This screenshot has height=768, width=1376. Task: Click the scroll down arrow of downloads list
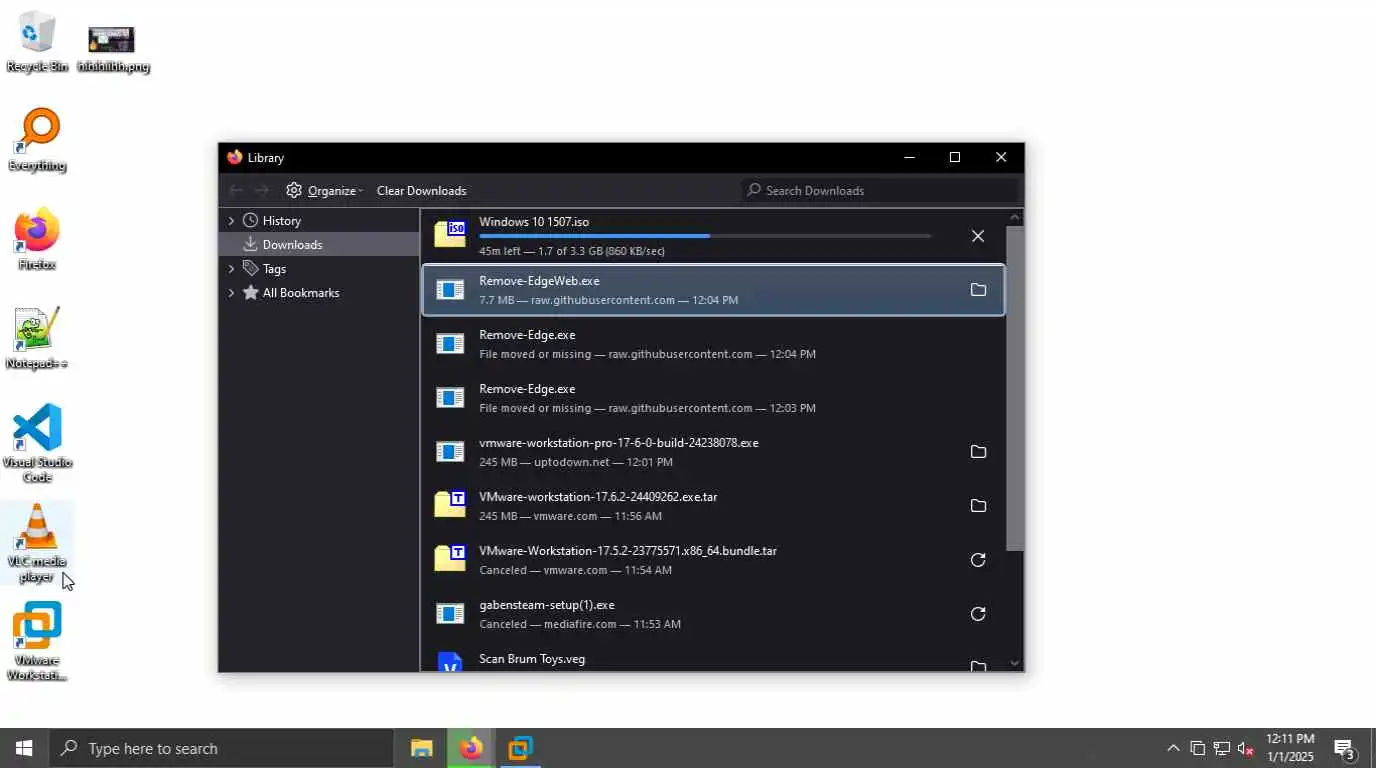1014,662
